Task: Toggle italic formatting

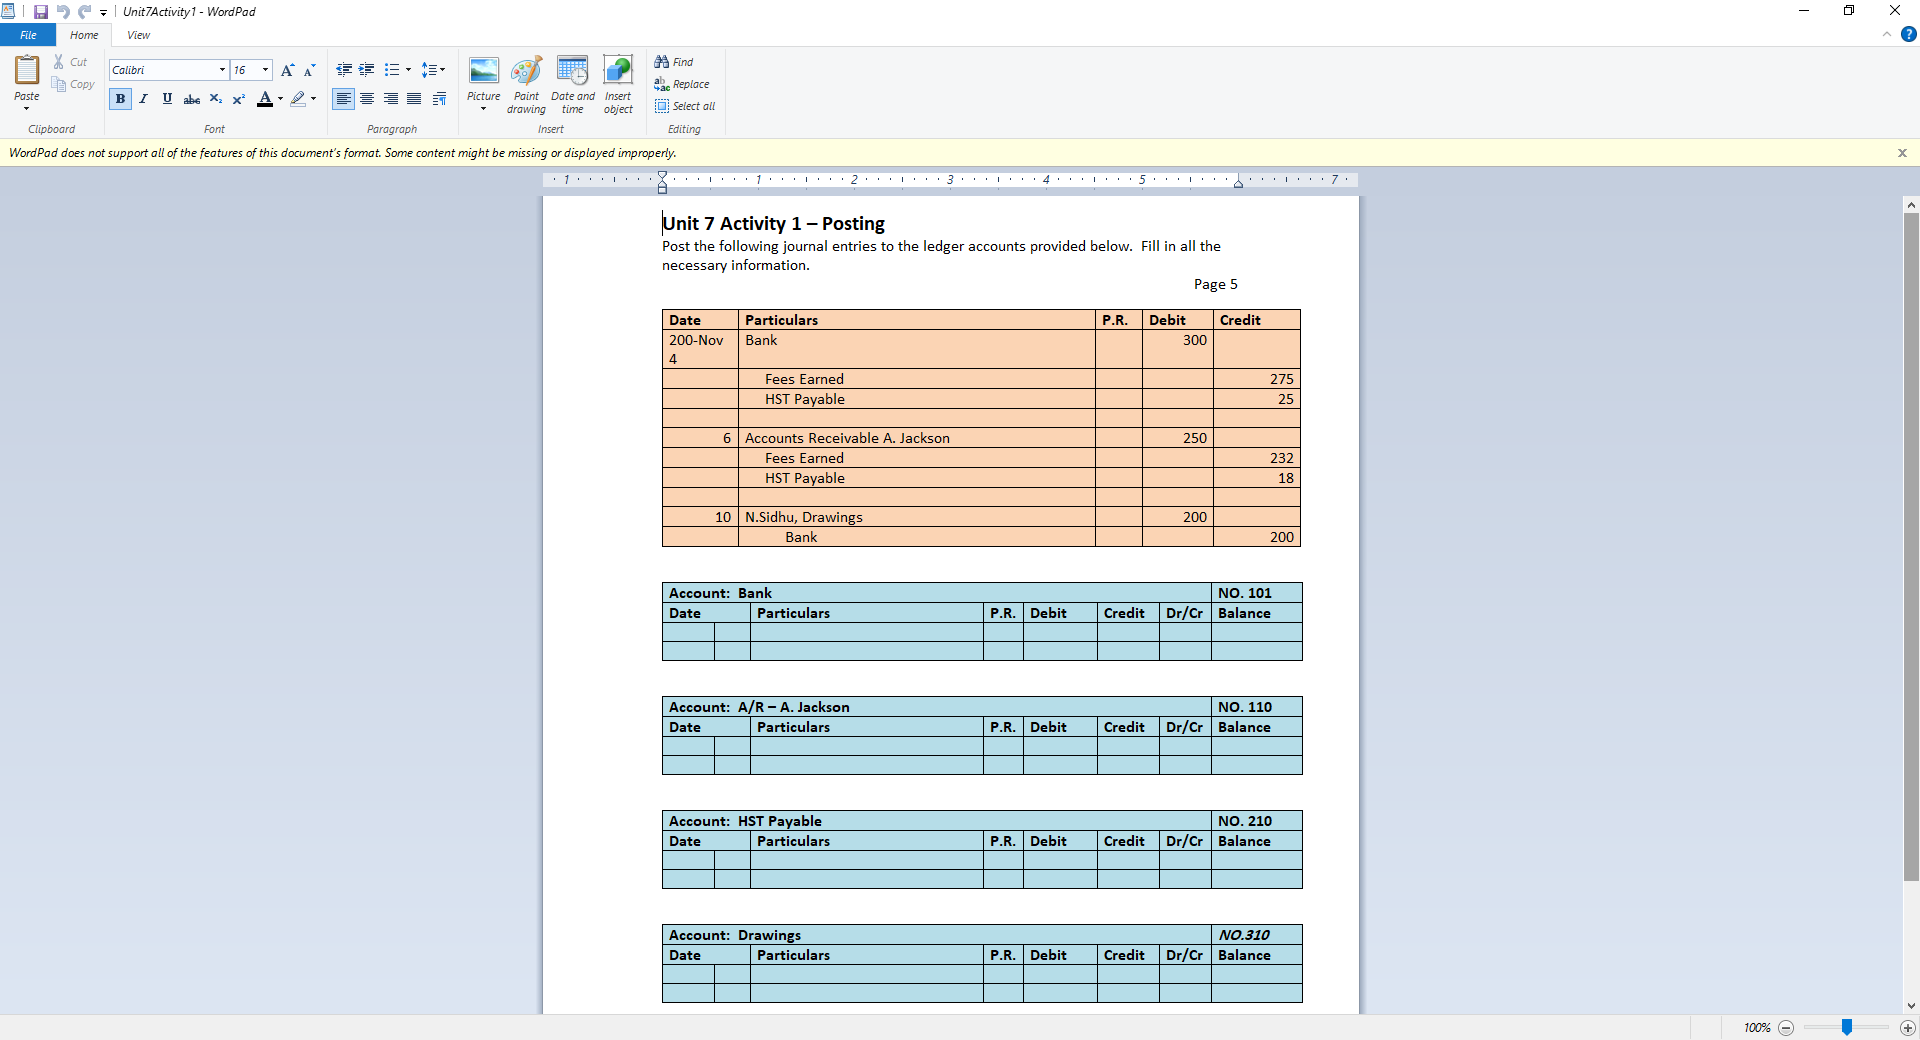Action: [x=143, y=99]
